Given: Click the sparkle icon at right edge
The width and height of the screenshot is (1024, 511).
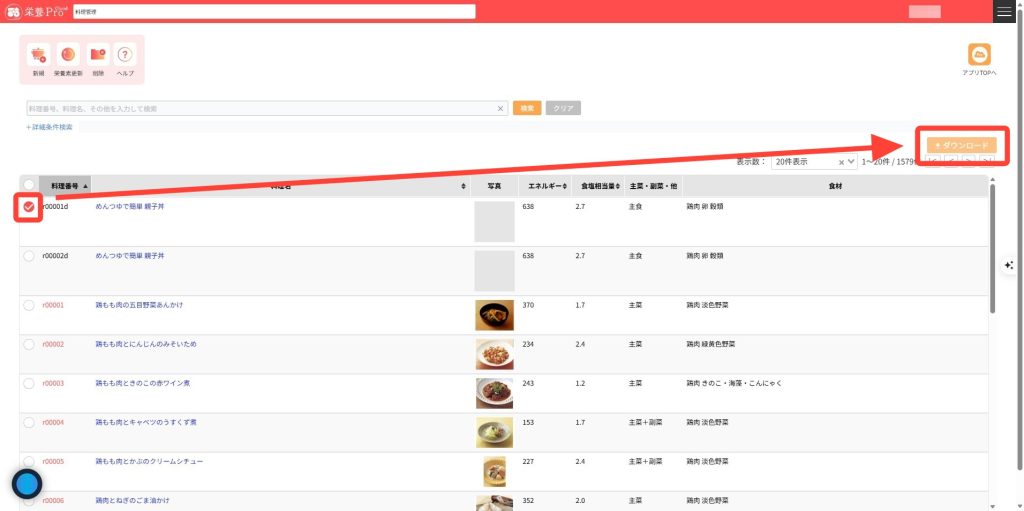Looking at the screenshot, I should pos(1009,265).
